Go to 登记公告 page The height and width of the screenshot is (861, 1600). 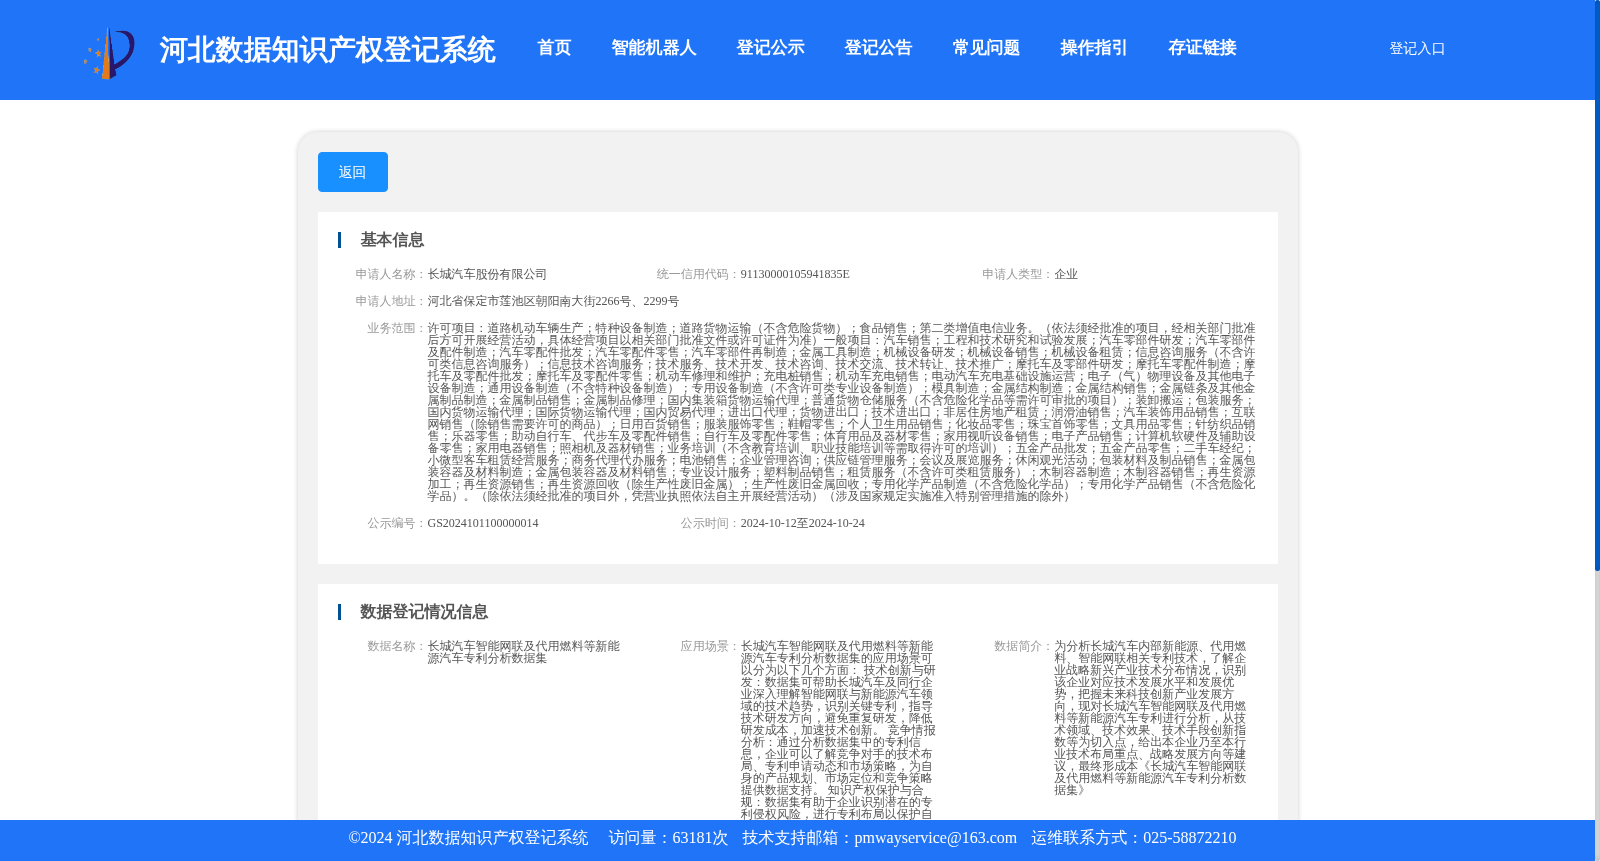878,48
